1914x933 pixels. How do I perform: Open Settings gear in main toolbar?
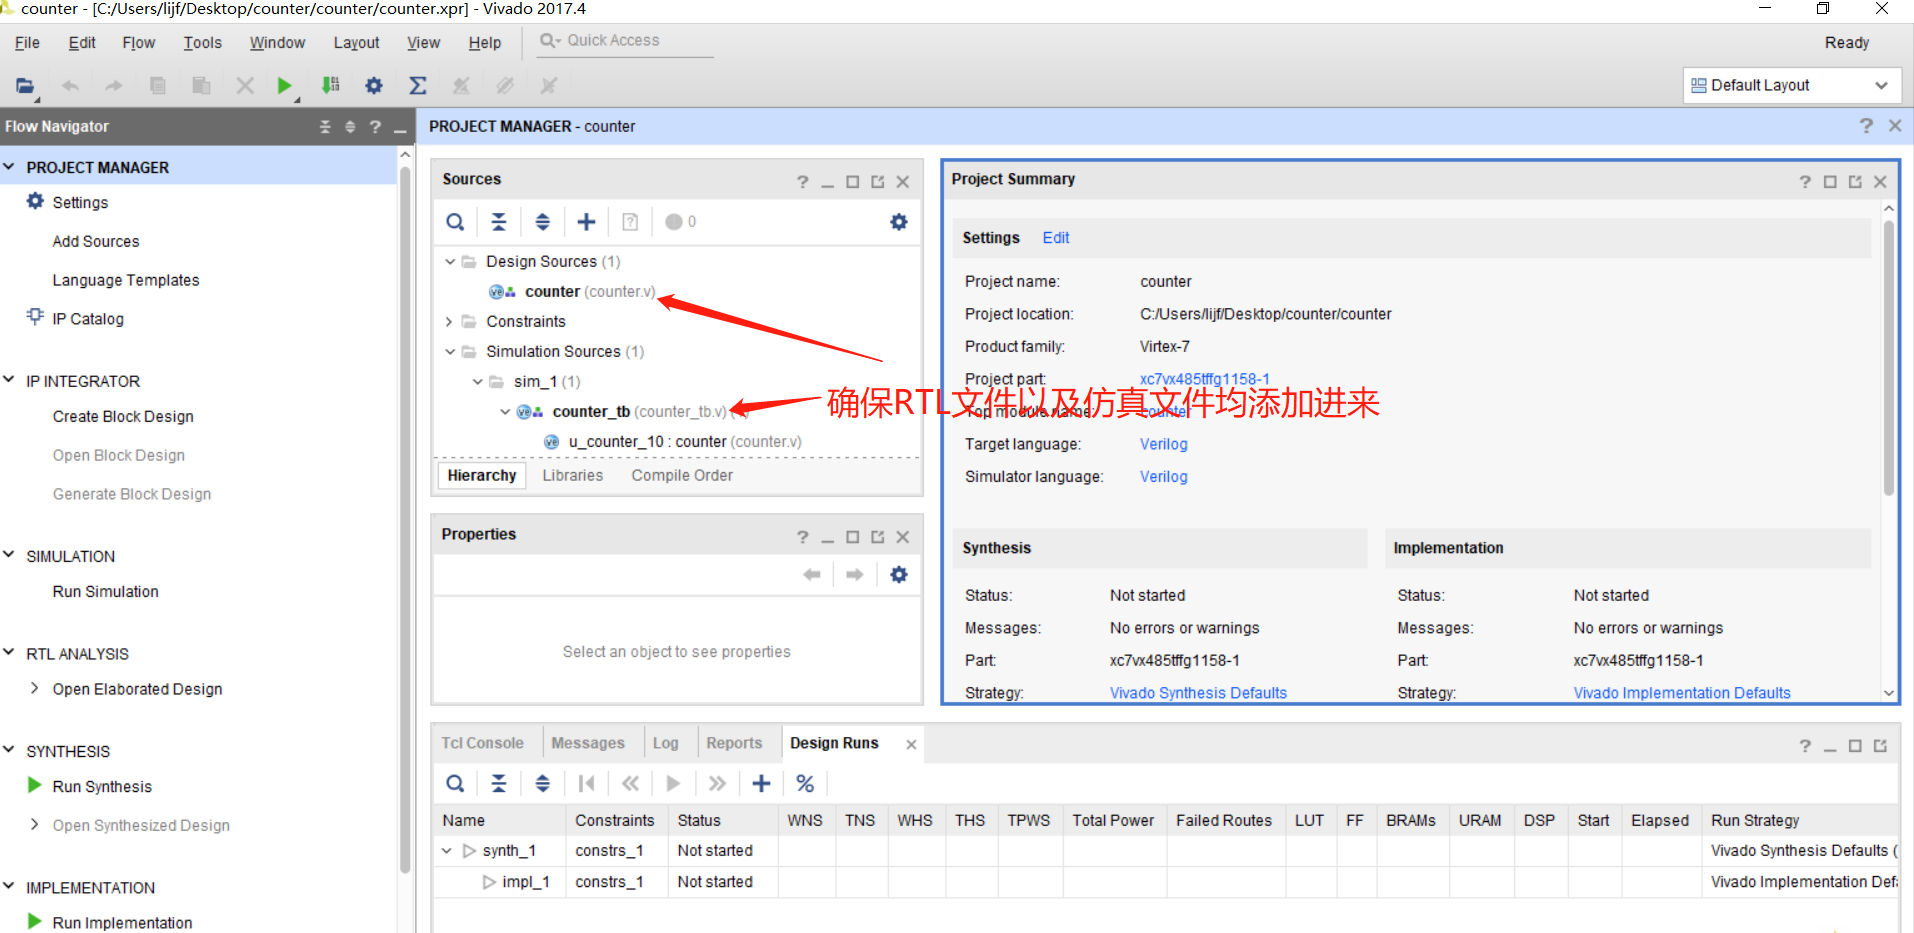[374, 86]
